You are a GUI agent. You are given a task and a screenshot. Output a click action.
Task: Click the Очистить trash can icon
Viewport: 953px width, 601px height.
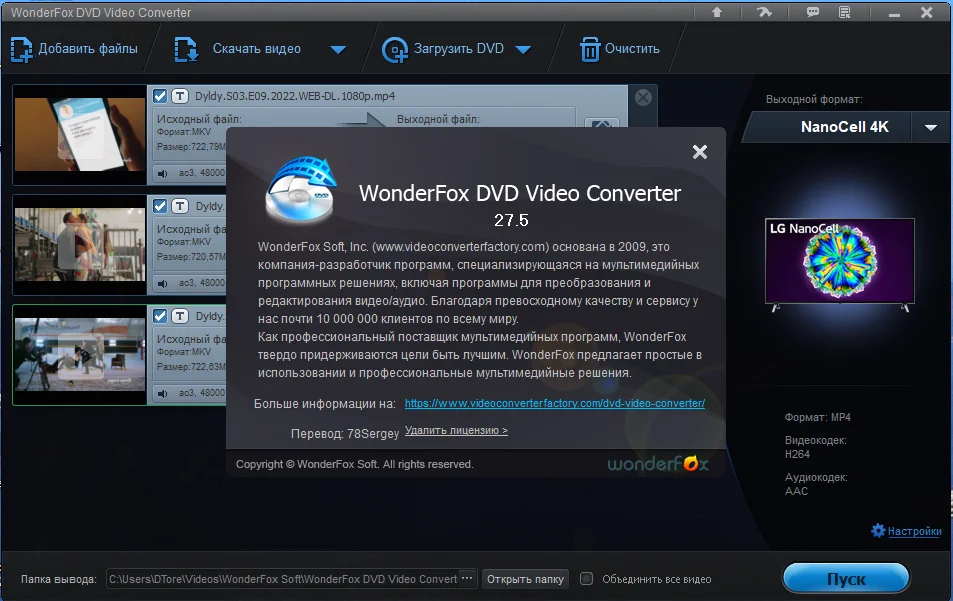coord(590,50)
